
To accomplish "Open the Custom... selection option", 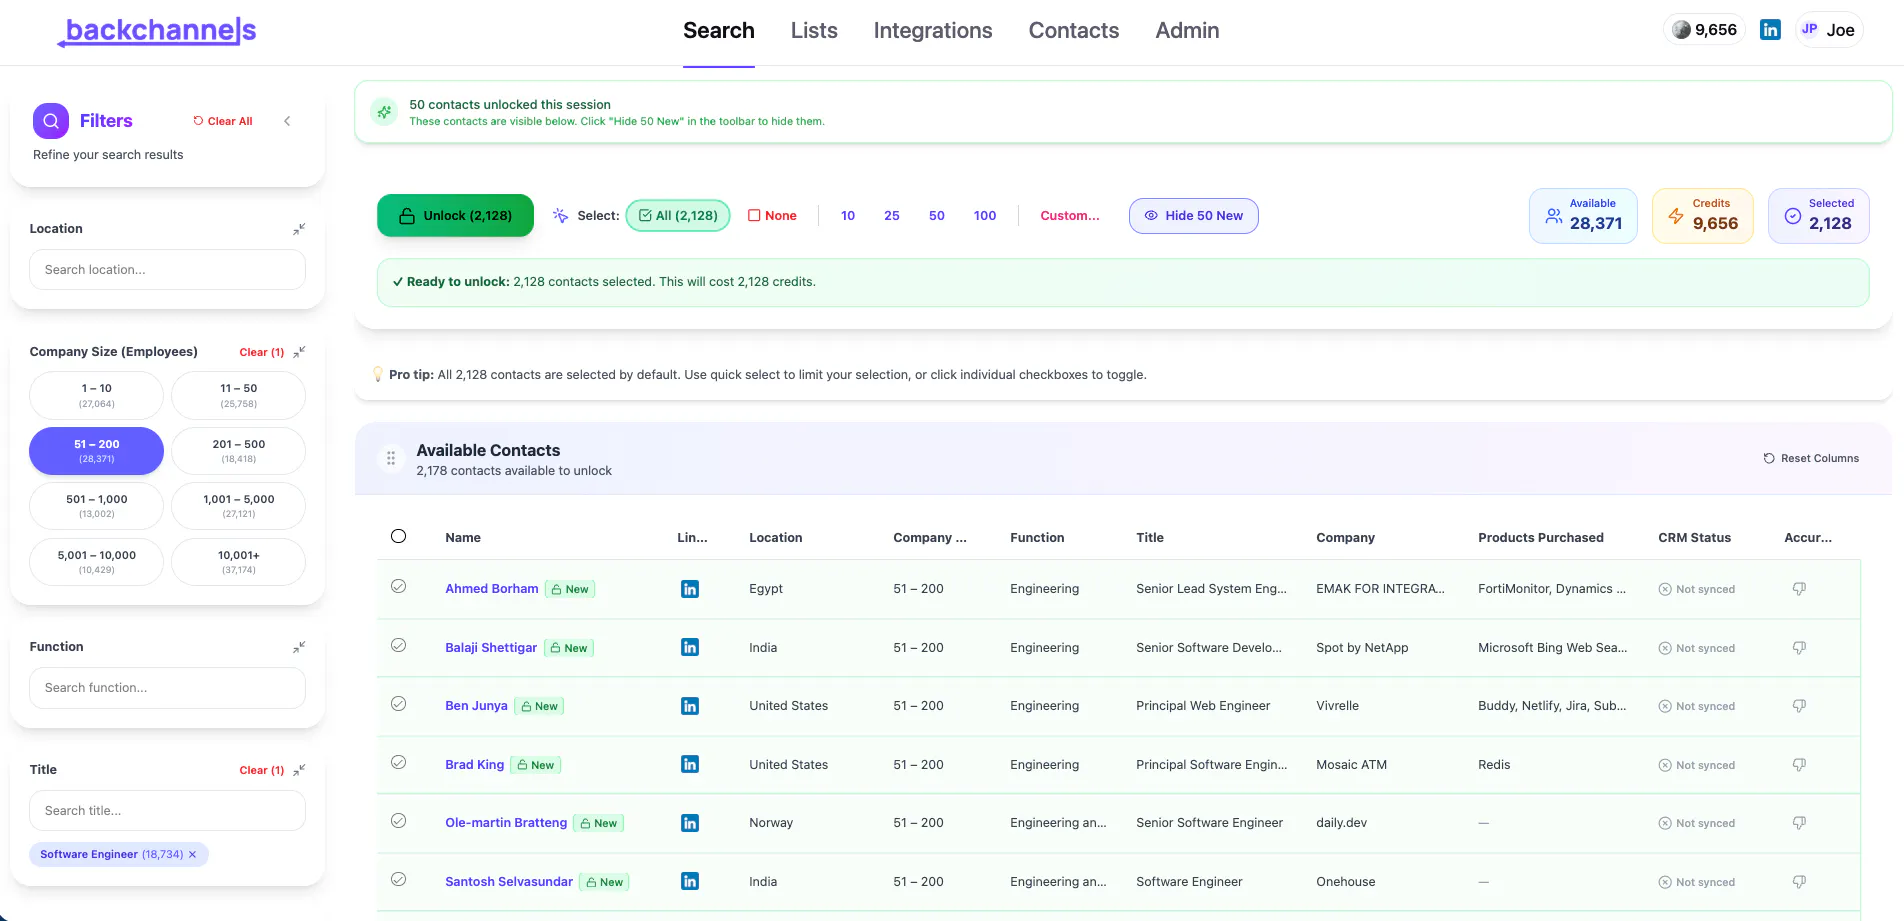I will click(x=1069, y=216).
